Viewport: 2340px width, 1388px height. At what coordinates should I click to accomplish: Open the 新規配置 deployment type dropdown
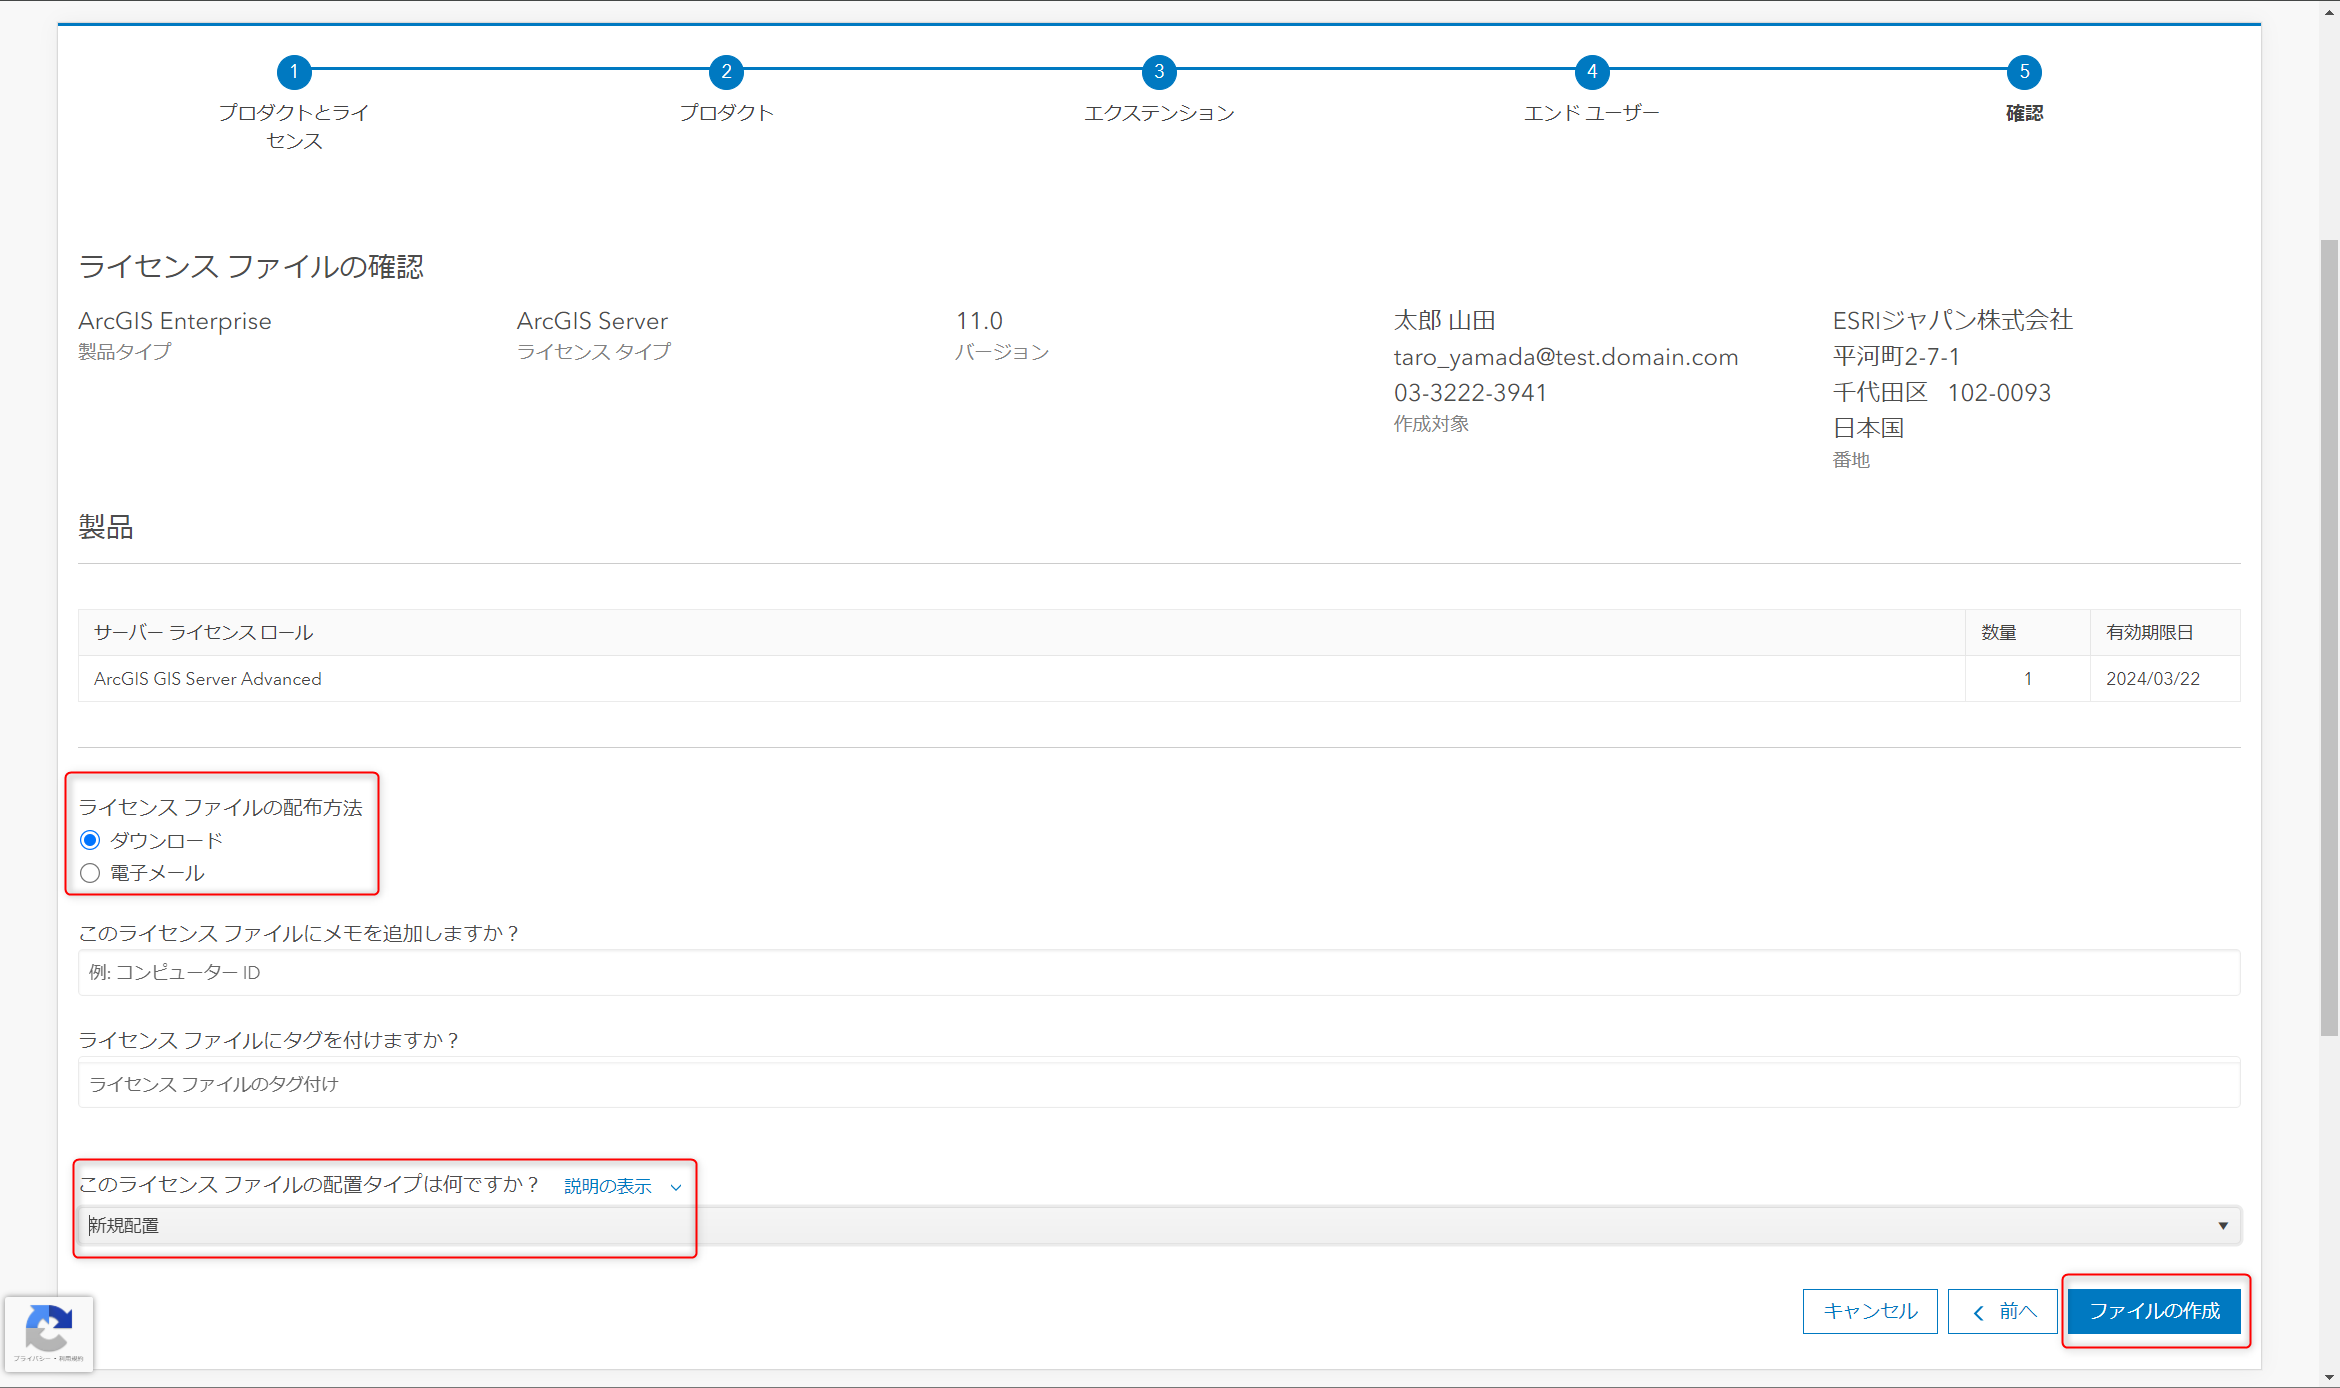pos(1159,1225)
